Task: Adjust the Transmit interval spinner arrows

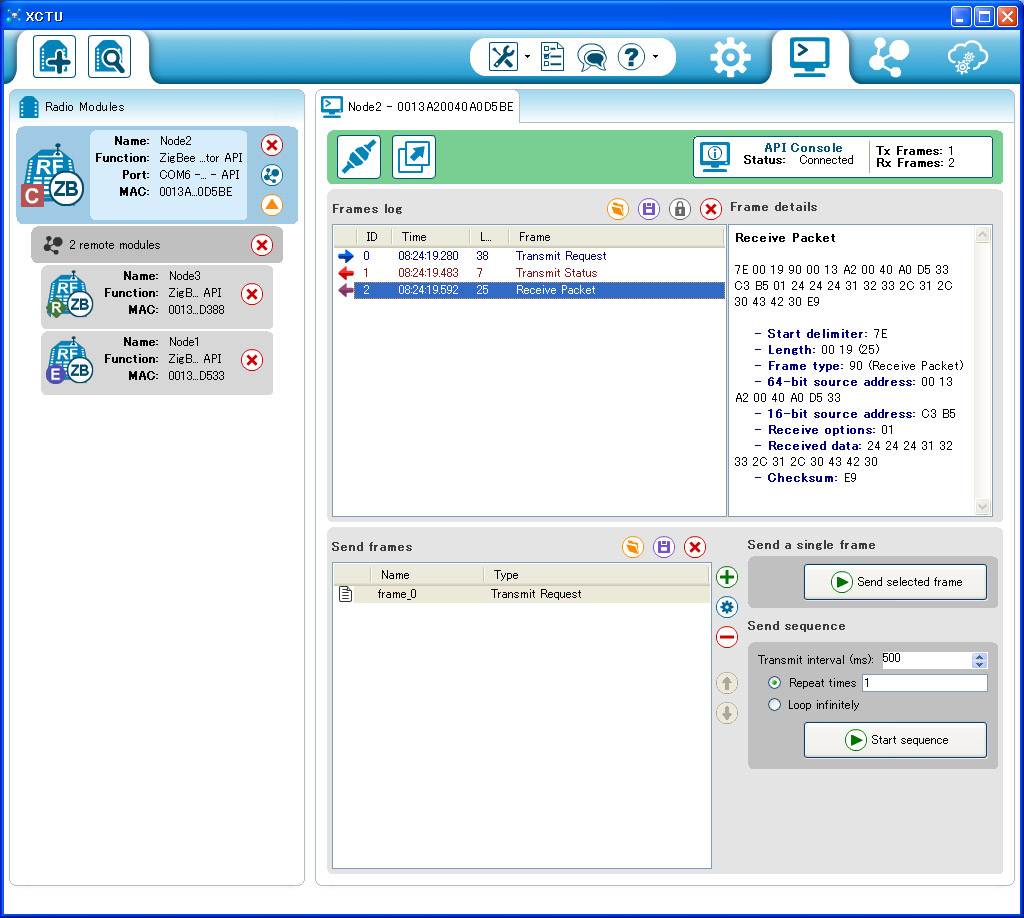Action: click(979, 660)
